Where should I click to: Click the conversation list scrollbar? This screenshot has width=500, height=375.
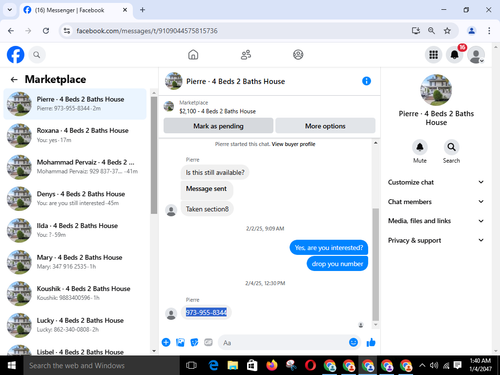(x=154, y=155)
